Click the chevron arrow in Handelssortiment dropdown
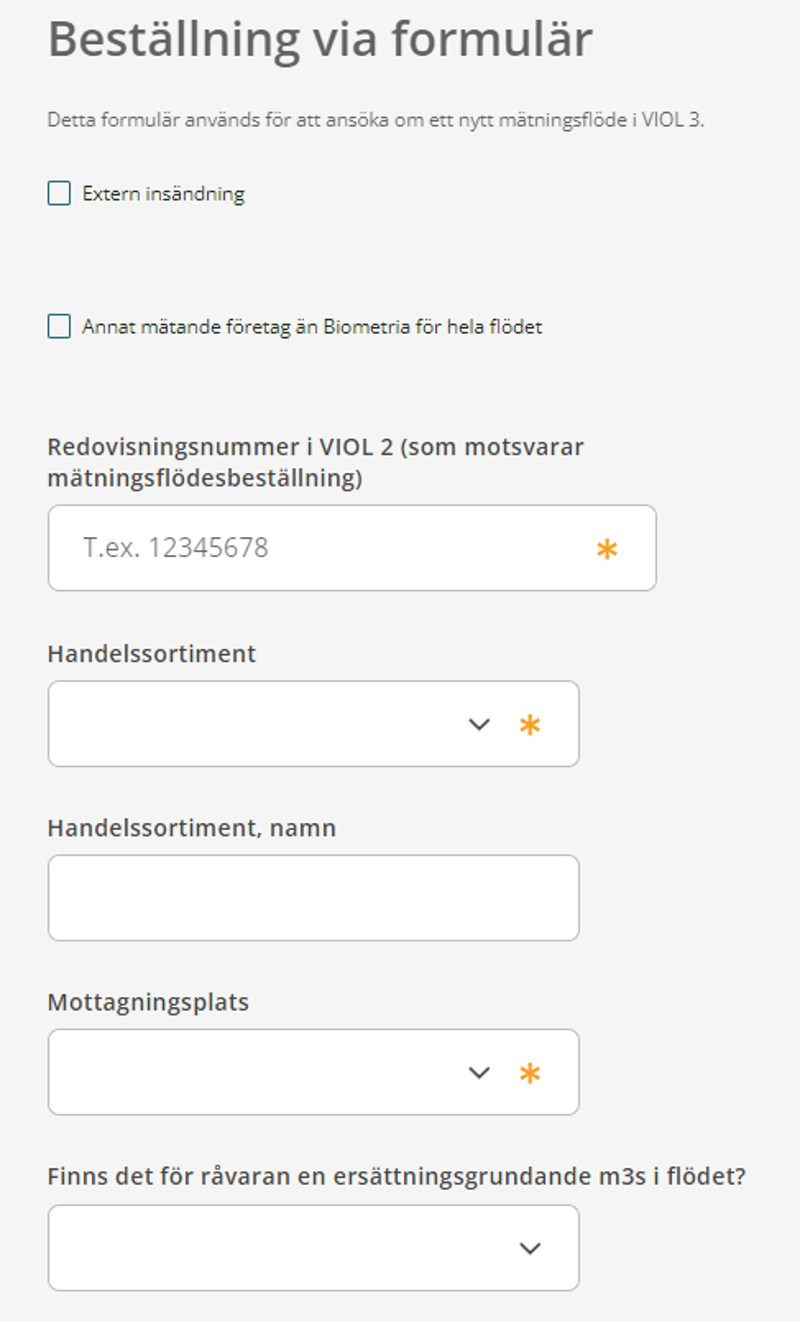The width and height of the screenshot is (800, 1322). click(x=480, y=724)
